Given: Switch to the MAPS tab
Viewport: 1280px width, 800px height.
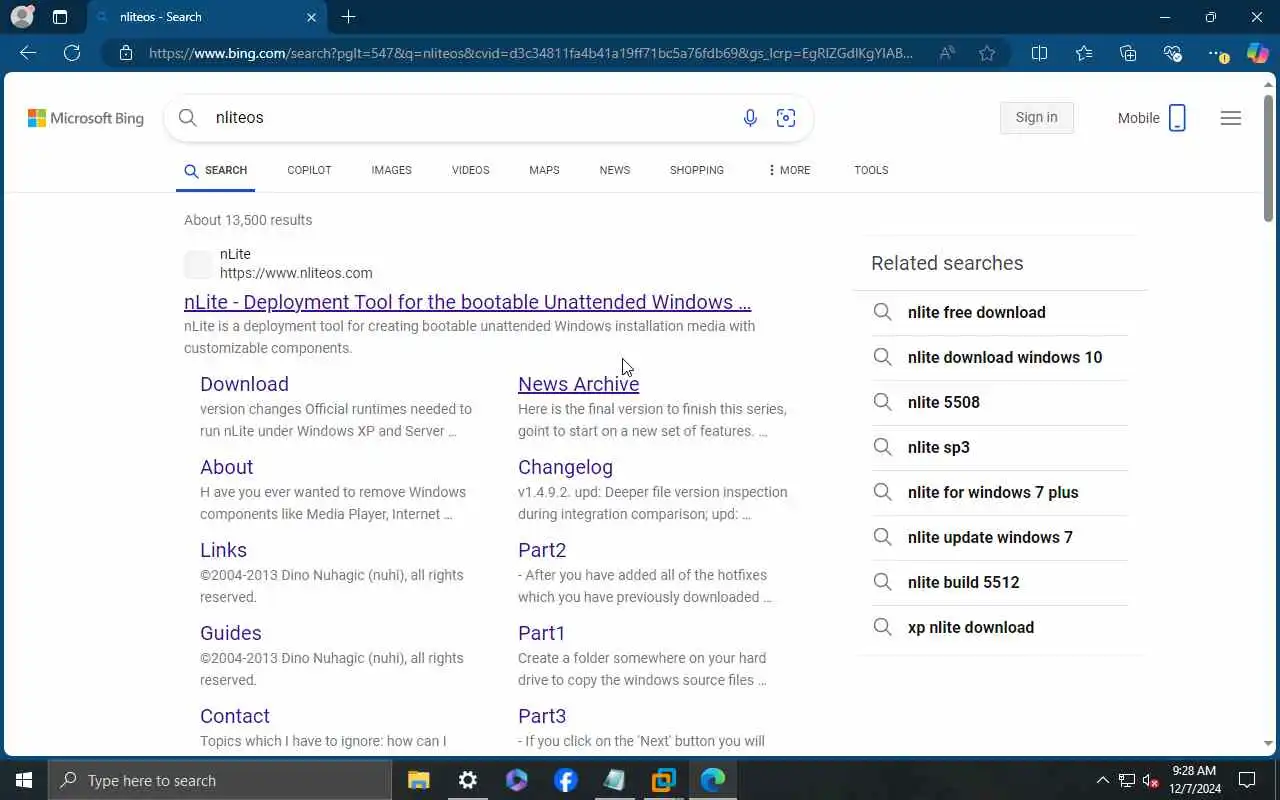Looking at the screenshot, I should [544, 170].
